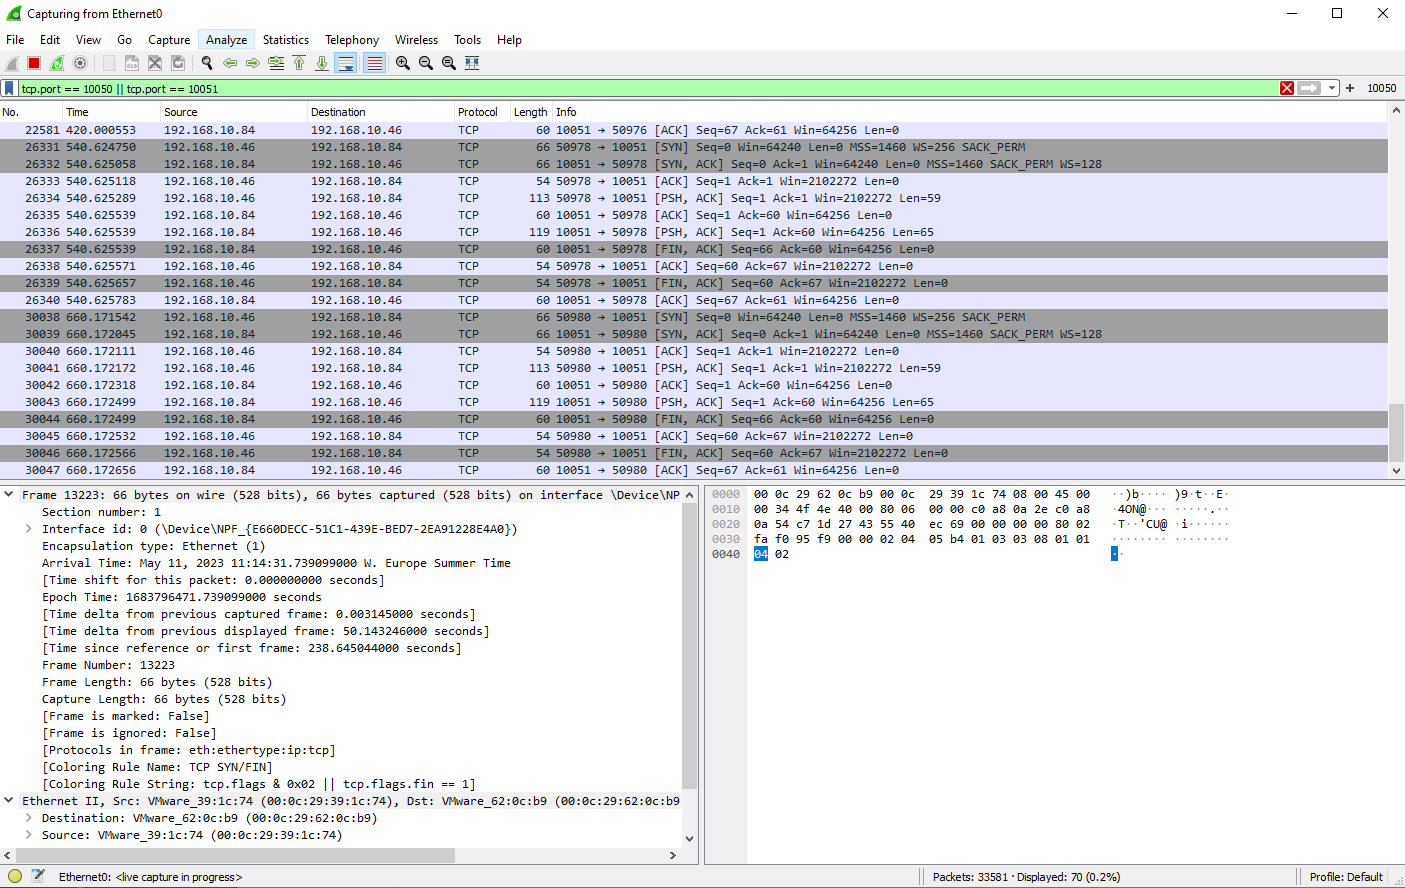Apply the 10050 filter button
This screenshot has height=888, width=1405.
(1381, 88)
